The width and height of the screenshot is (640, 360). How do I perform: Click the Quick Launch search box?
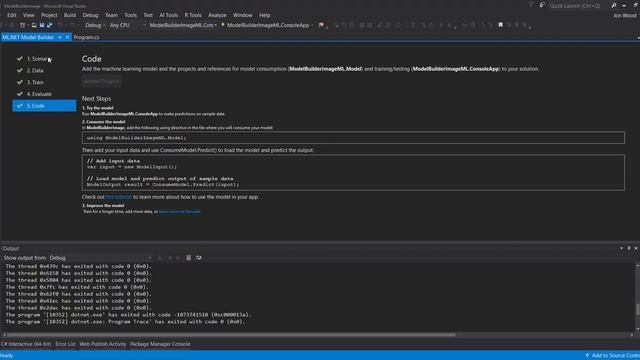click(x=578, y=6)
